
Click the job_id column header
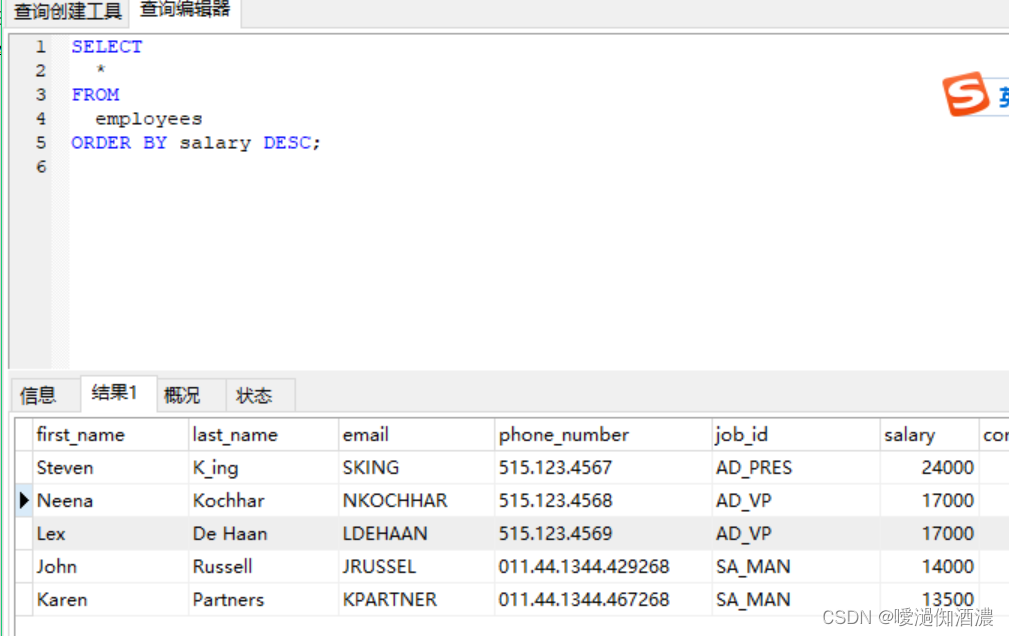(x=741, y=434)
